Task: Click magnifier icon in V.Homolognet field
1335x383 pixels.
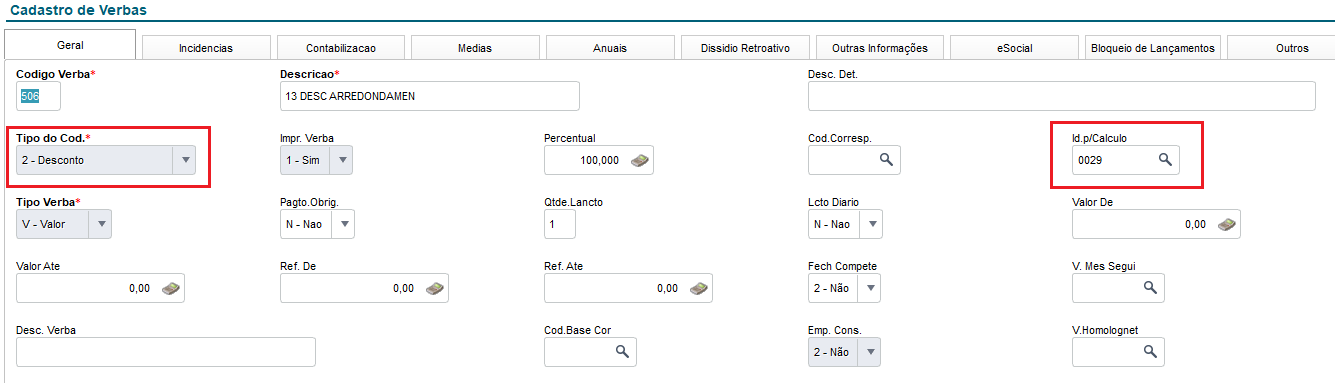Action: click(x=1150, y=352)
